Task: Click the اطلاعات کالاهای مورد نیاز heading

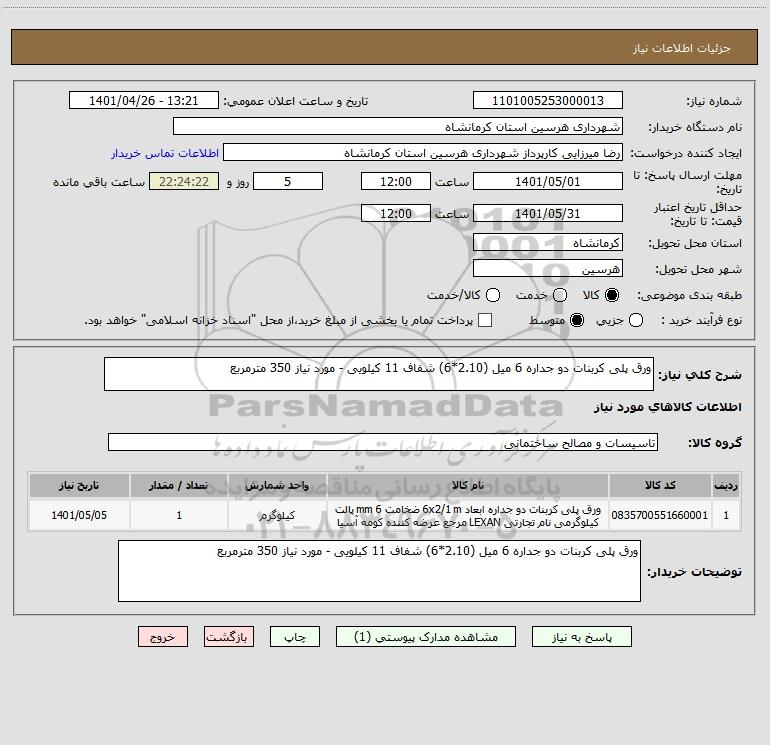Action: (x=667, y=407)
